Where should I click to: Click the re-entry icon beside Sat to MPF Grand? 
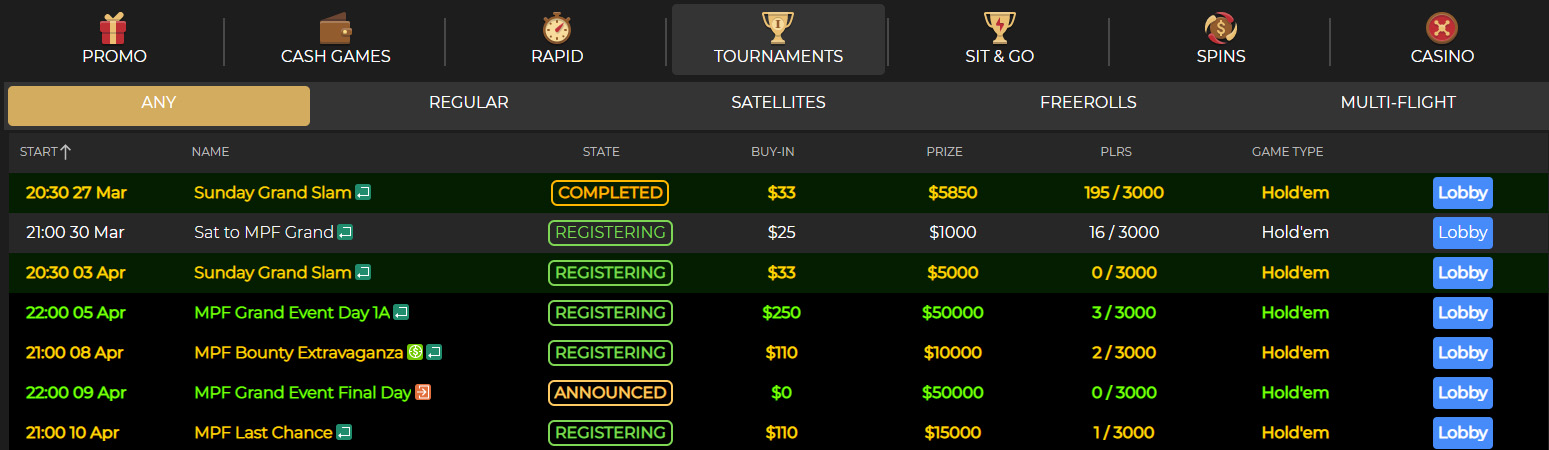click(345, 233)
